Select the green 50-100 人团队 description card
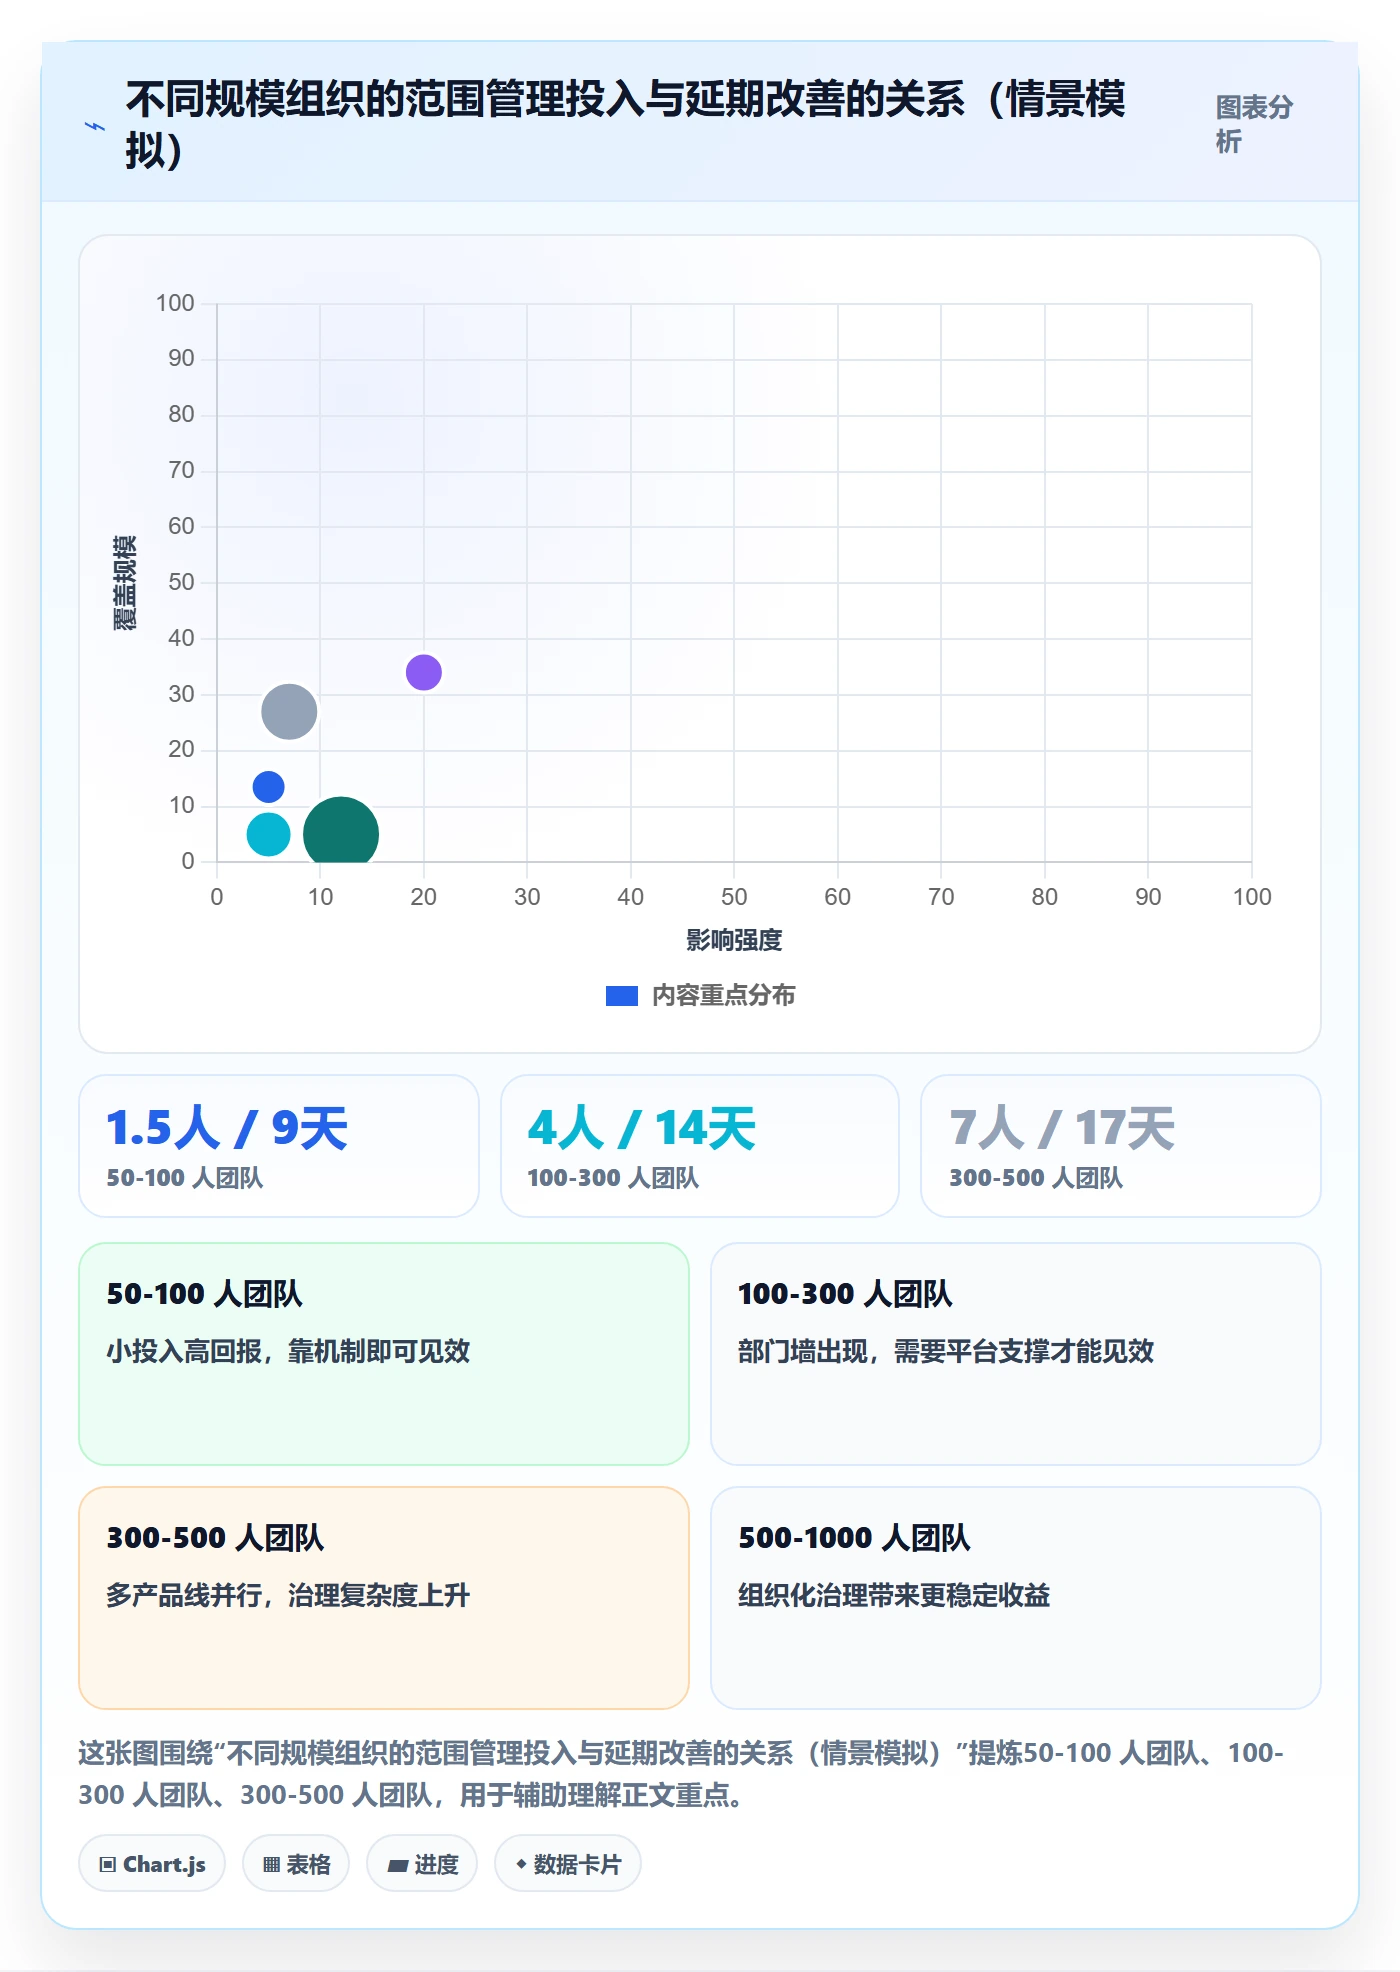1400x1972 pixels. click(384, 1354)
